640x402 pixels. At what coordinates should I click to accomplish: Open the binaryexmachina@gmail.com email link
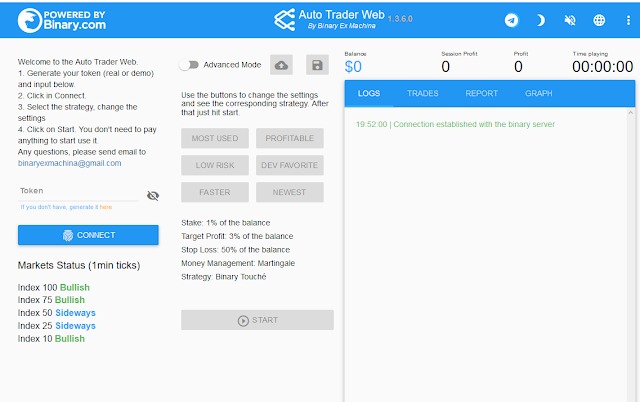69,163
